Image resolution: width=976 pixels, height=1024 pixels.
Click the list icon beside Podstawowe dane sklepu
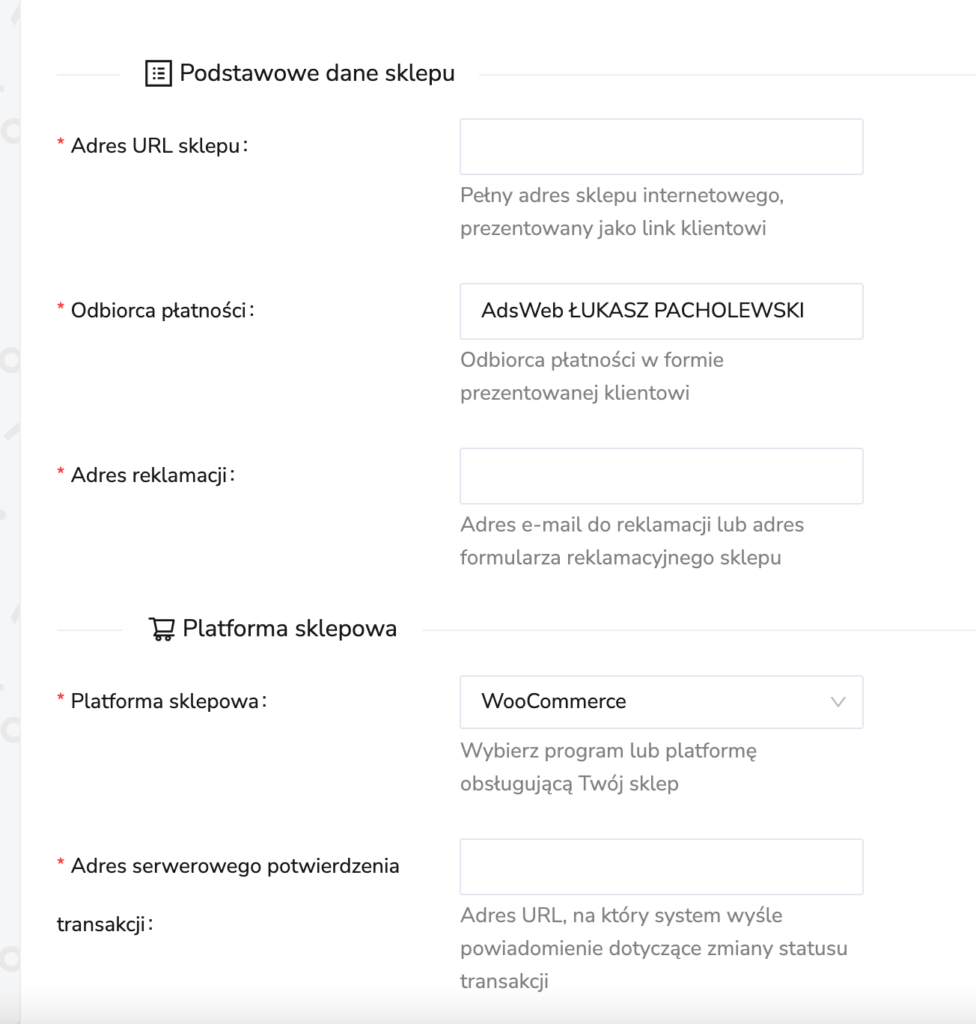tap(158, 73)
